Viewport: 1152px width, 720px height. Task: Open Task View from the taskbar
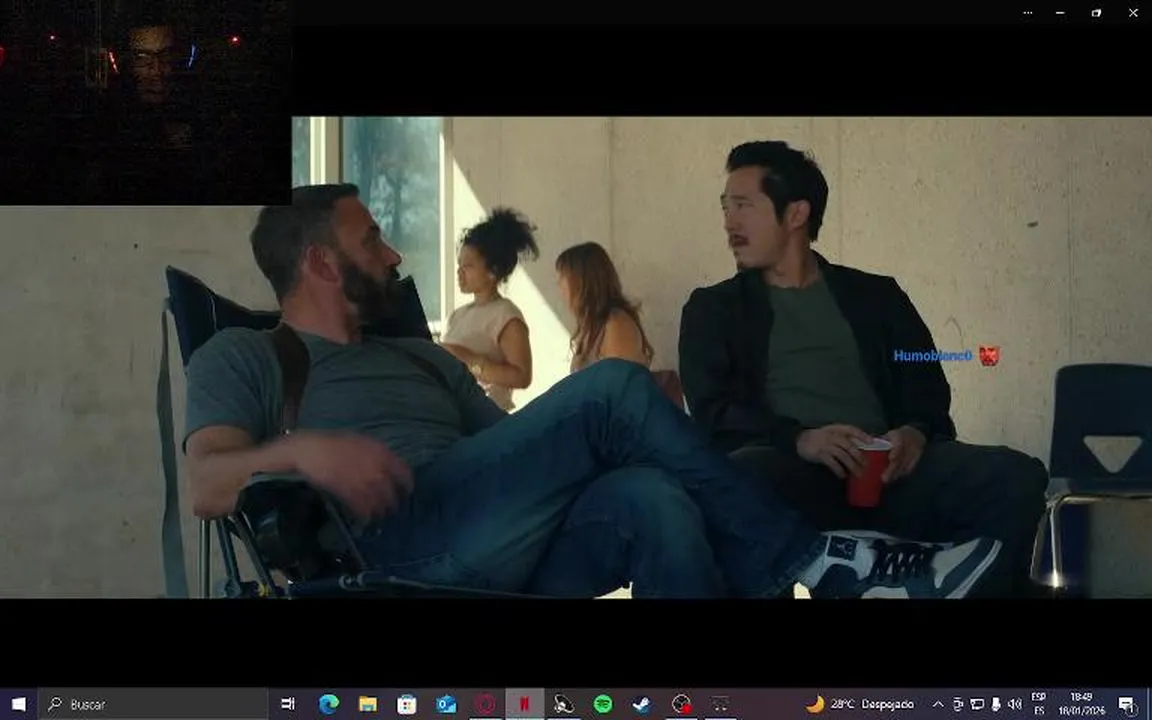pyautogui.click(x=288, y=704)
